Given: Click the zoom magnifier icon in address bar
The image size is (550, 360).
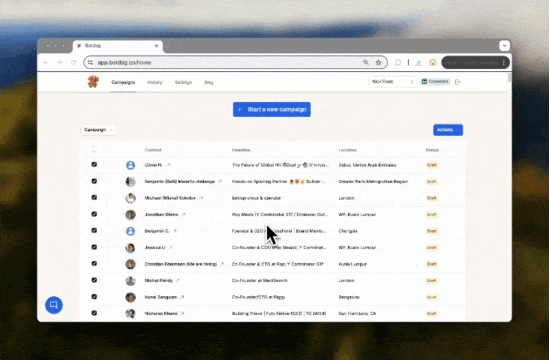Looking at the screenshot, I should click(x=366, y=62).
